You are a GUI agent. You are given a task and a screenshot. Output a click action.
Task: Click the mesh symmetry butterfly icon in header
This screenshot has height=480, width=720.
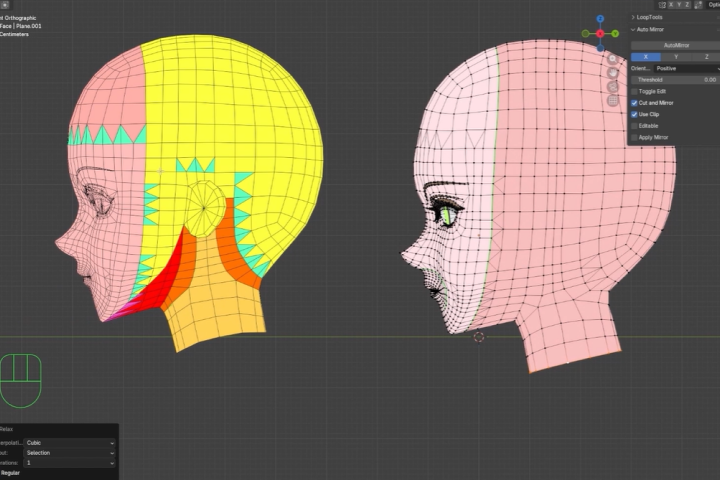[x=662, y=5]
